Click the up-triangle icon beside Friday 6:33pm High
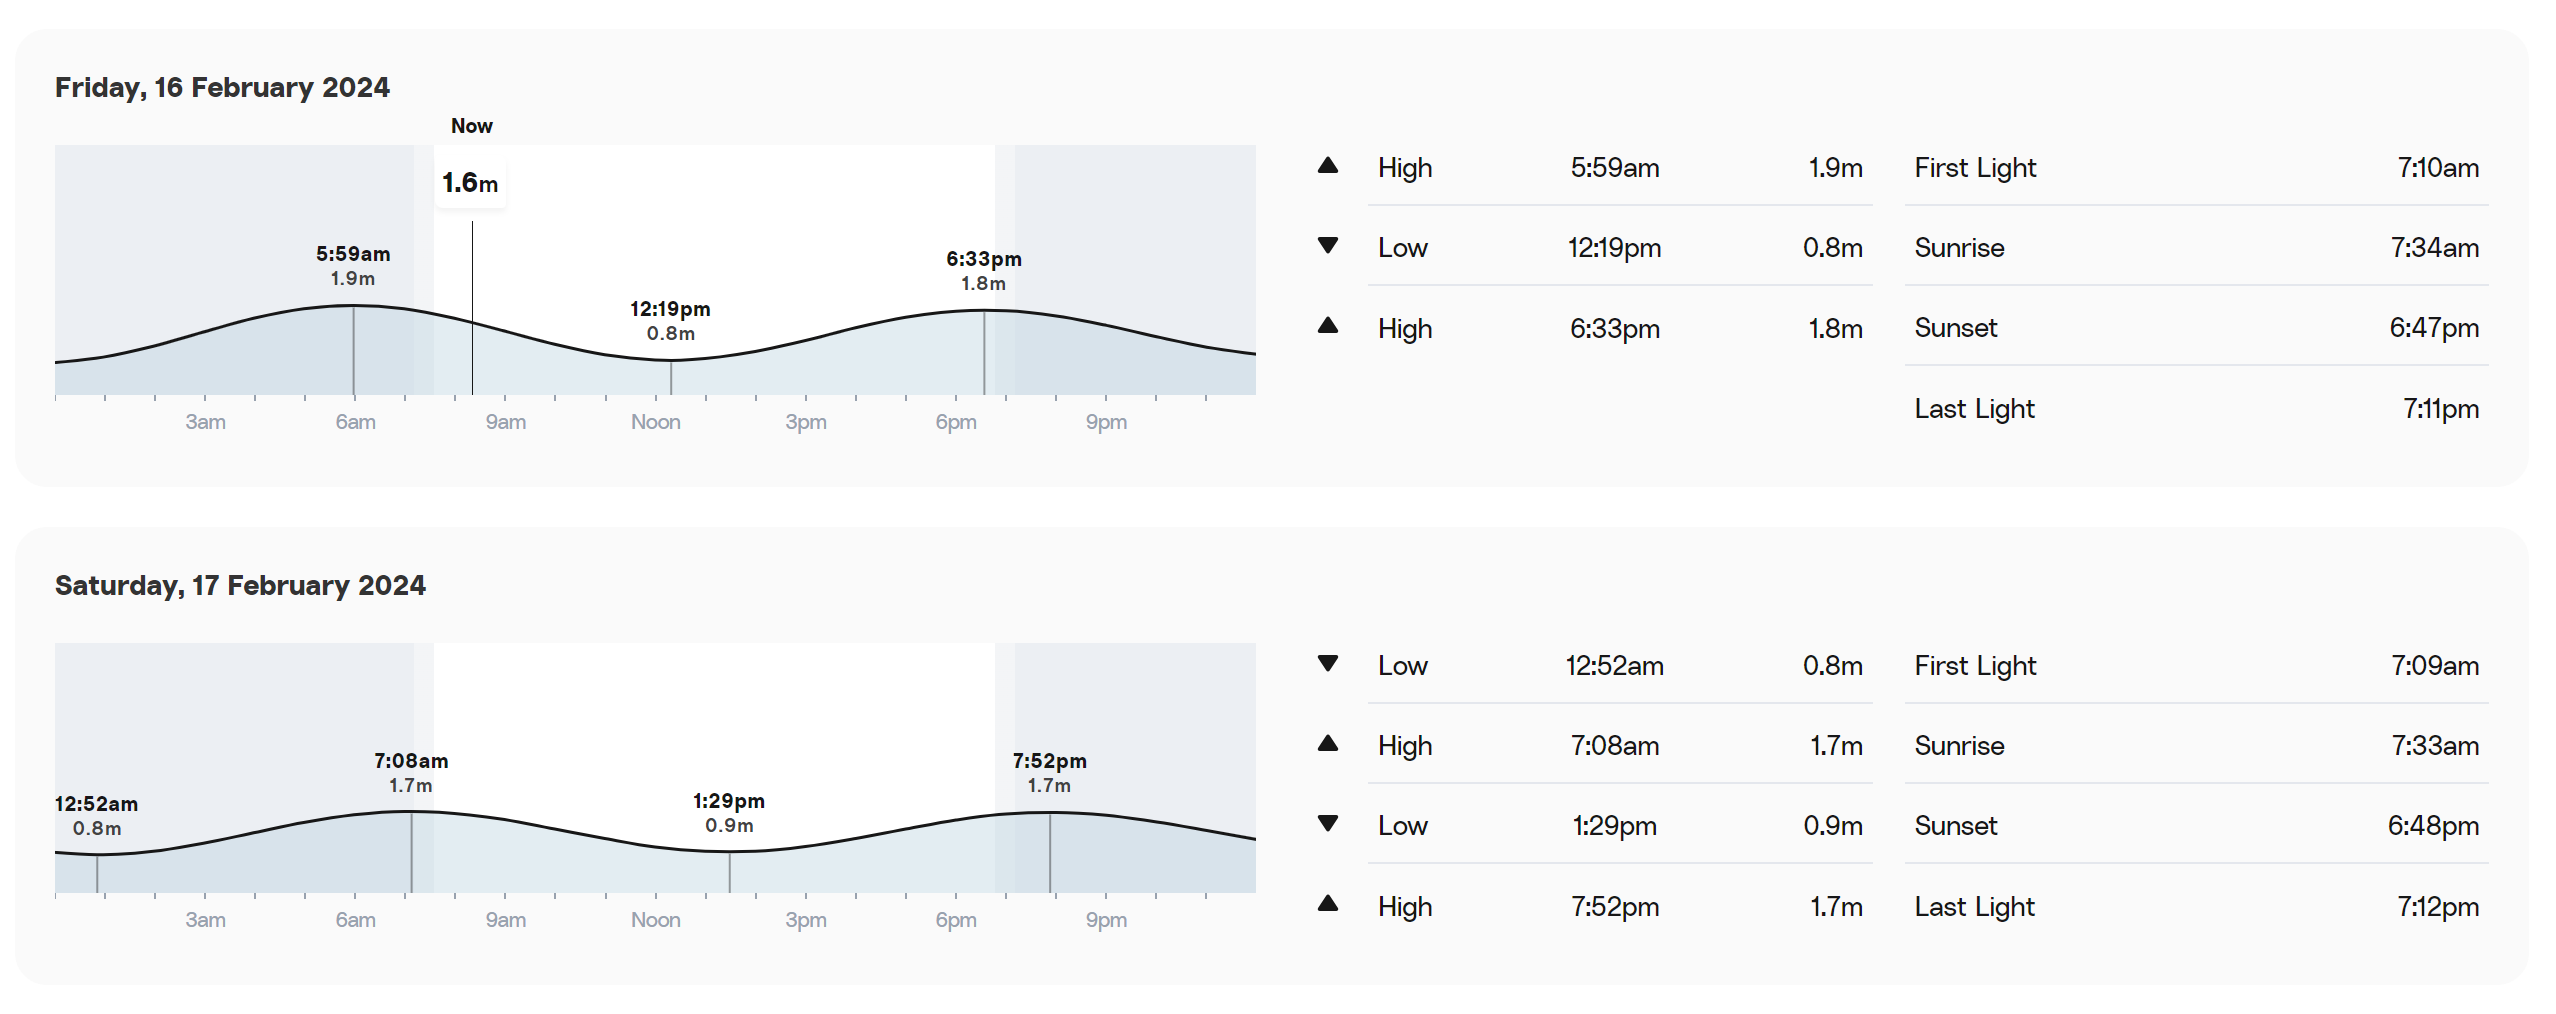 (1327, 325)
